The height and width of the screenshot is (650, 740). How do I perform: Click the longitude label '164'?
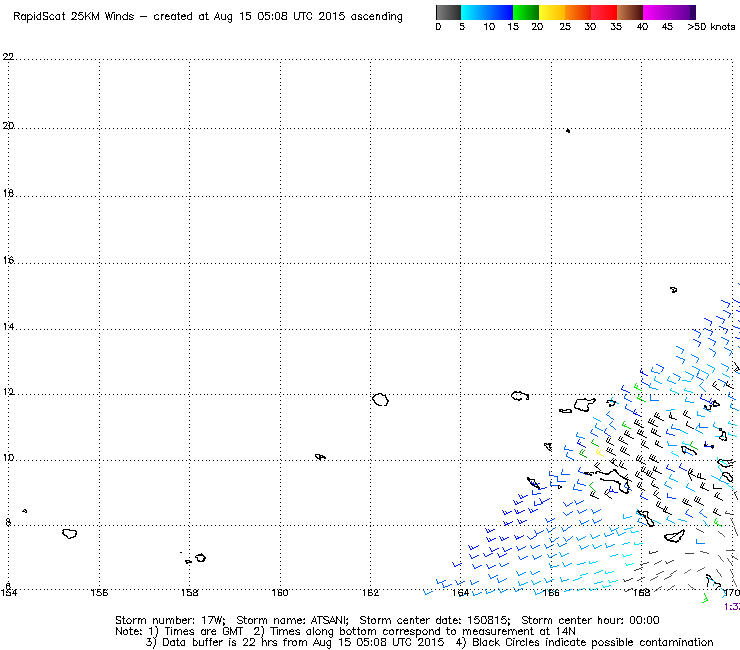[461, 592]
